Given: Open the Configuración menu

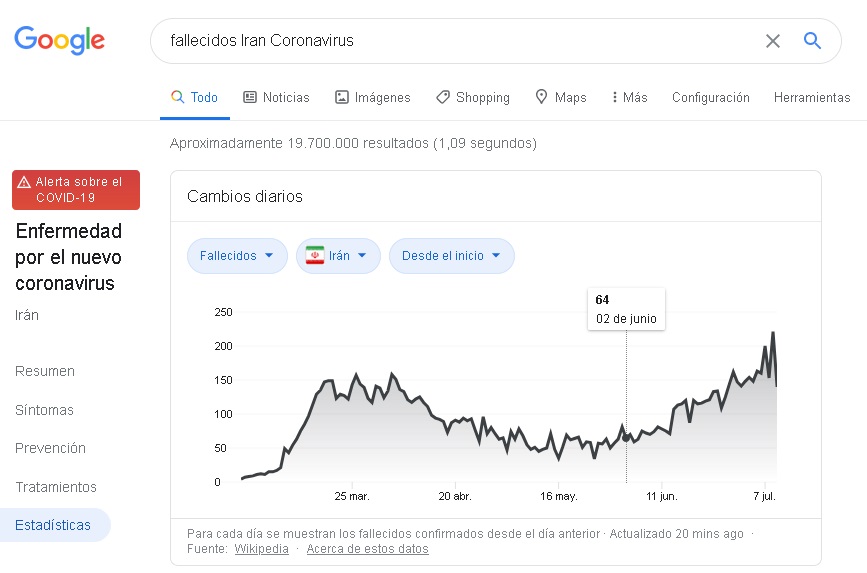Looking at the screenshot, I should (710, 97).
